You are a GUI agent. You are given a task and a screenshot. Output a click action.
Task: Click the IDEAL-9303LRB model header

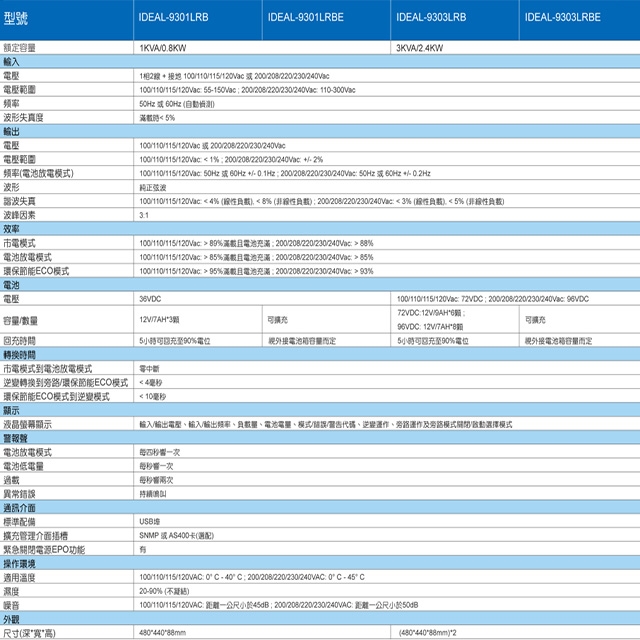431,17
